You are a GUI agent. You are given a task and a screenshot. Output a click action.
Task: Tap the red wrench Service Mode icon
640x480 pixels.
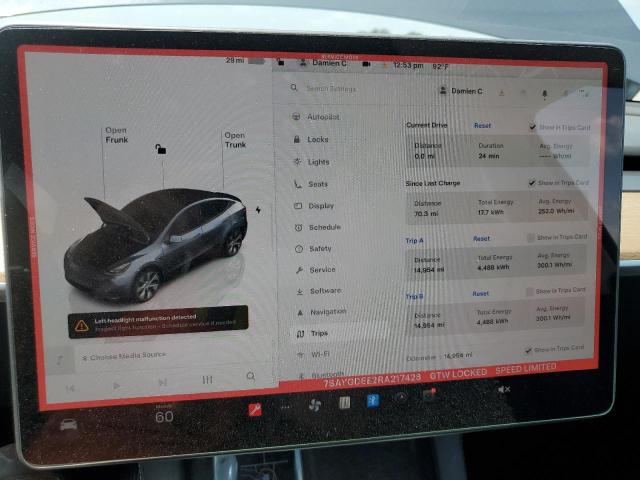[x=255, y=409]
